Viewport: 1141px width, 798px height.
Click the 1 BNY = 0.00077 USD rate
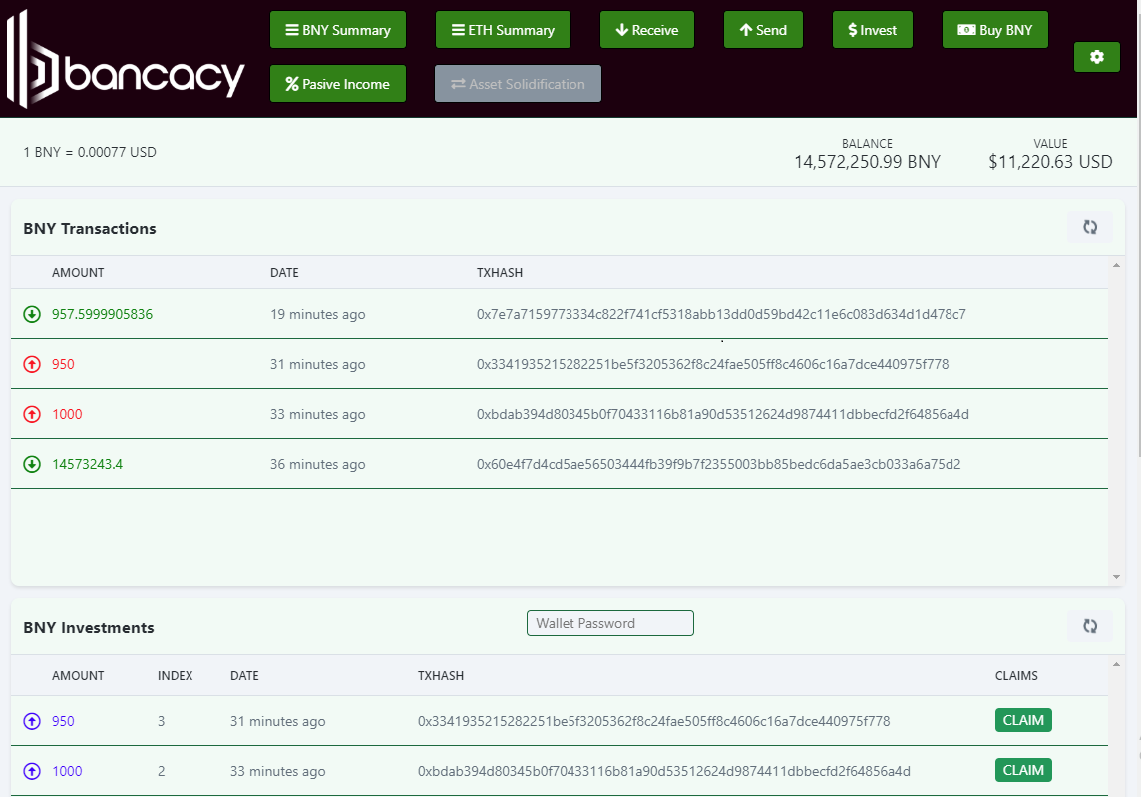click(90, 152)
